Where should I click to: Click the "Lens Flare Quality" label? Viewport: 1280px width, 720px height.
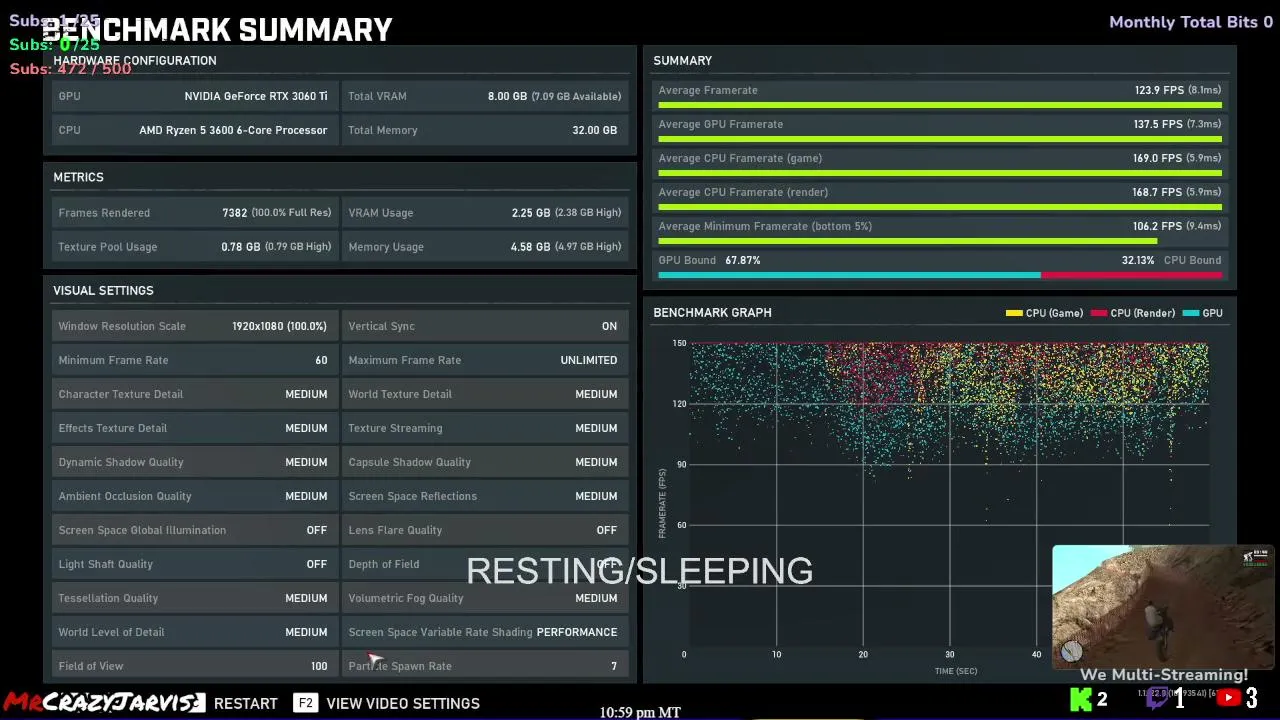pos(395,530)
